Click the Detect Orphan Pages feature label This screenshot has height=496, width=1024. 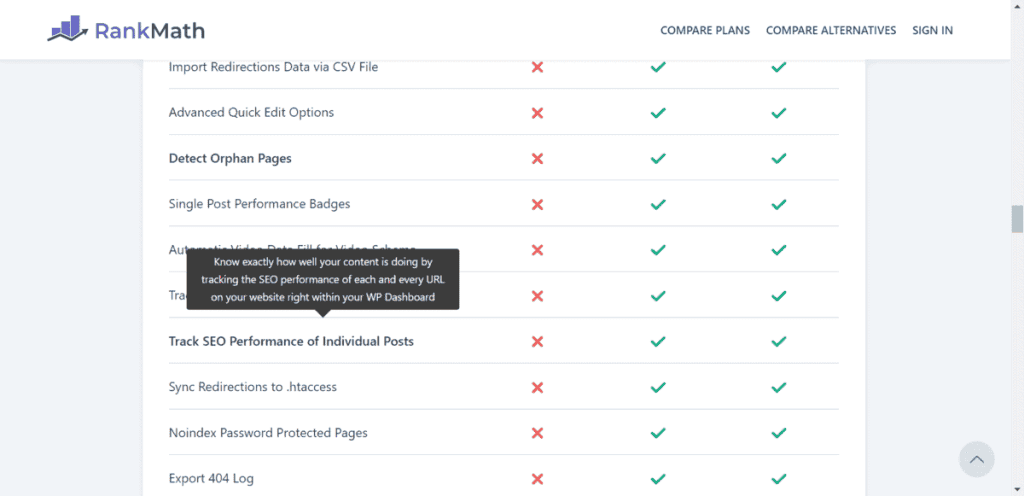[230, 159]
